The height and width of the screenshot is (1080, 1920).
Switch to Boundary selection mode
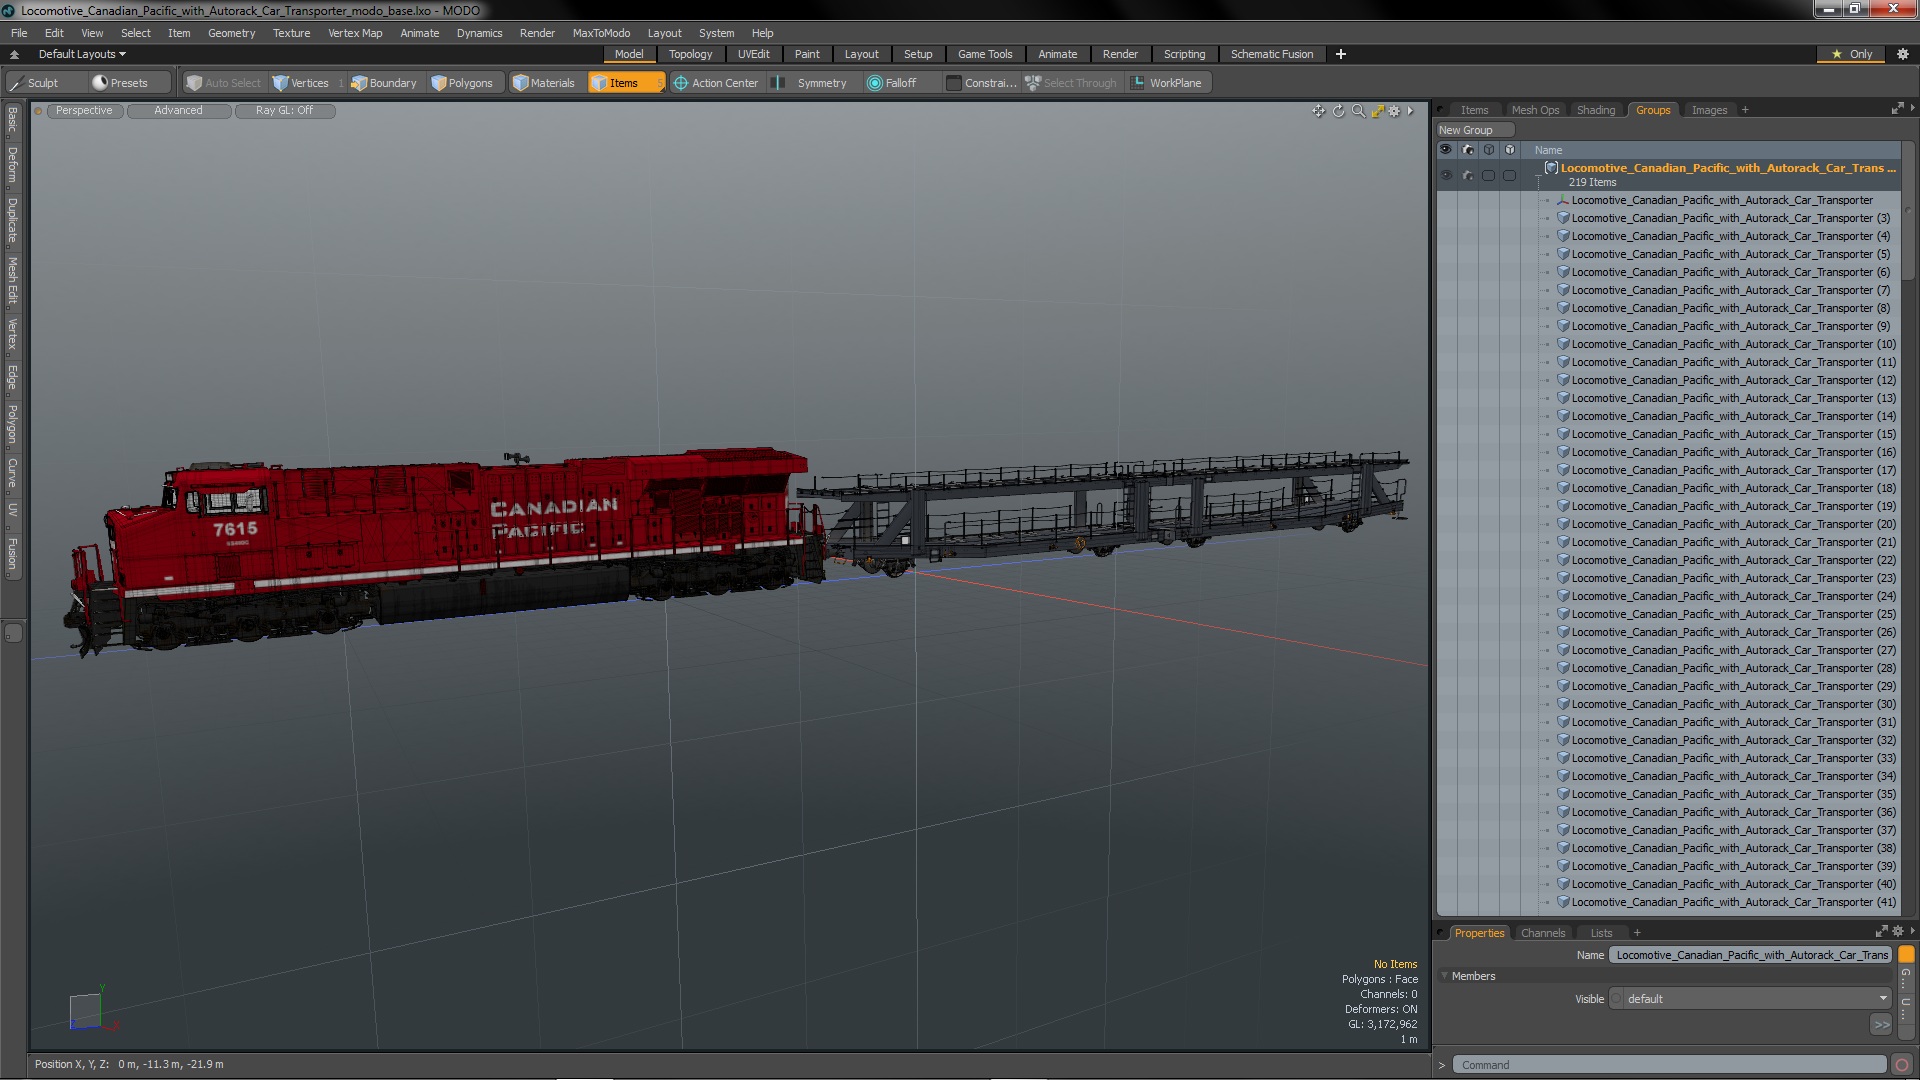pos(384,83)
